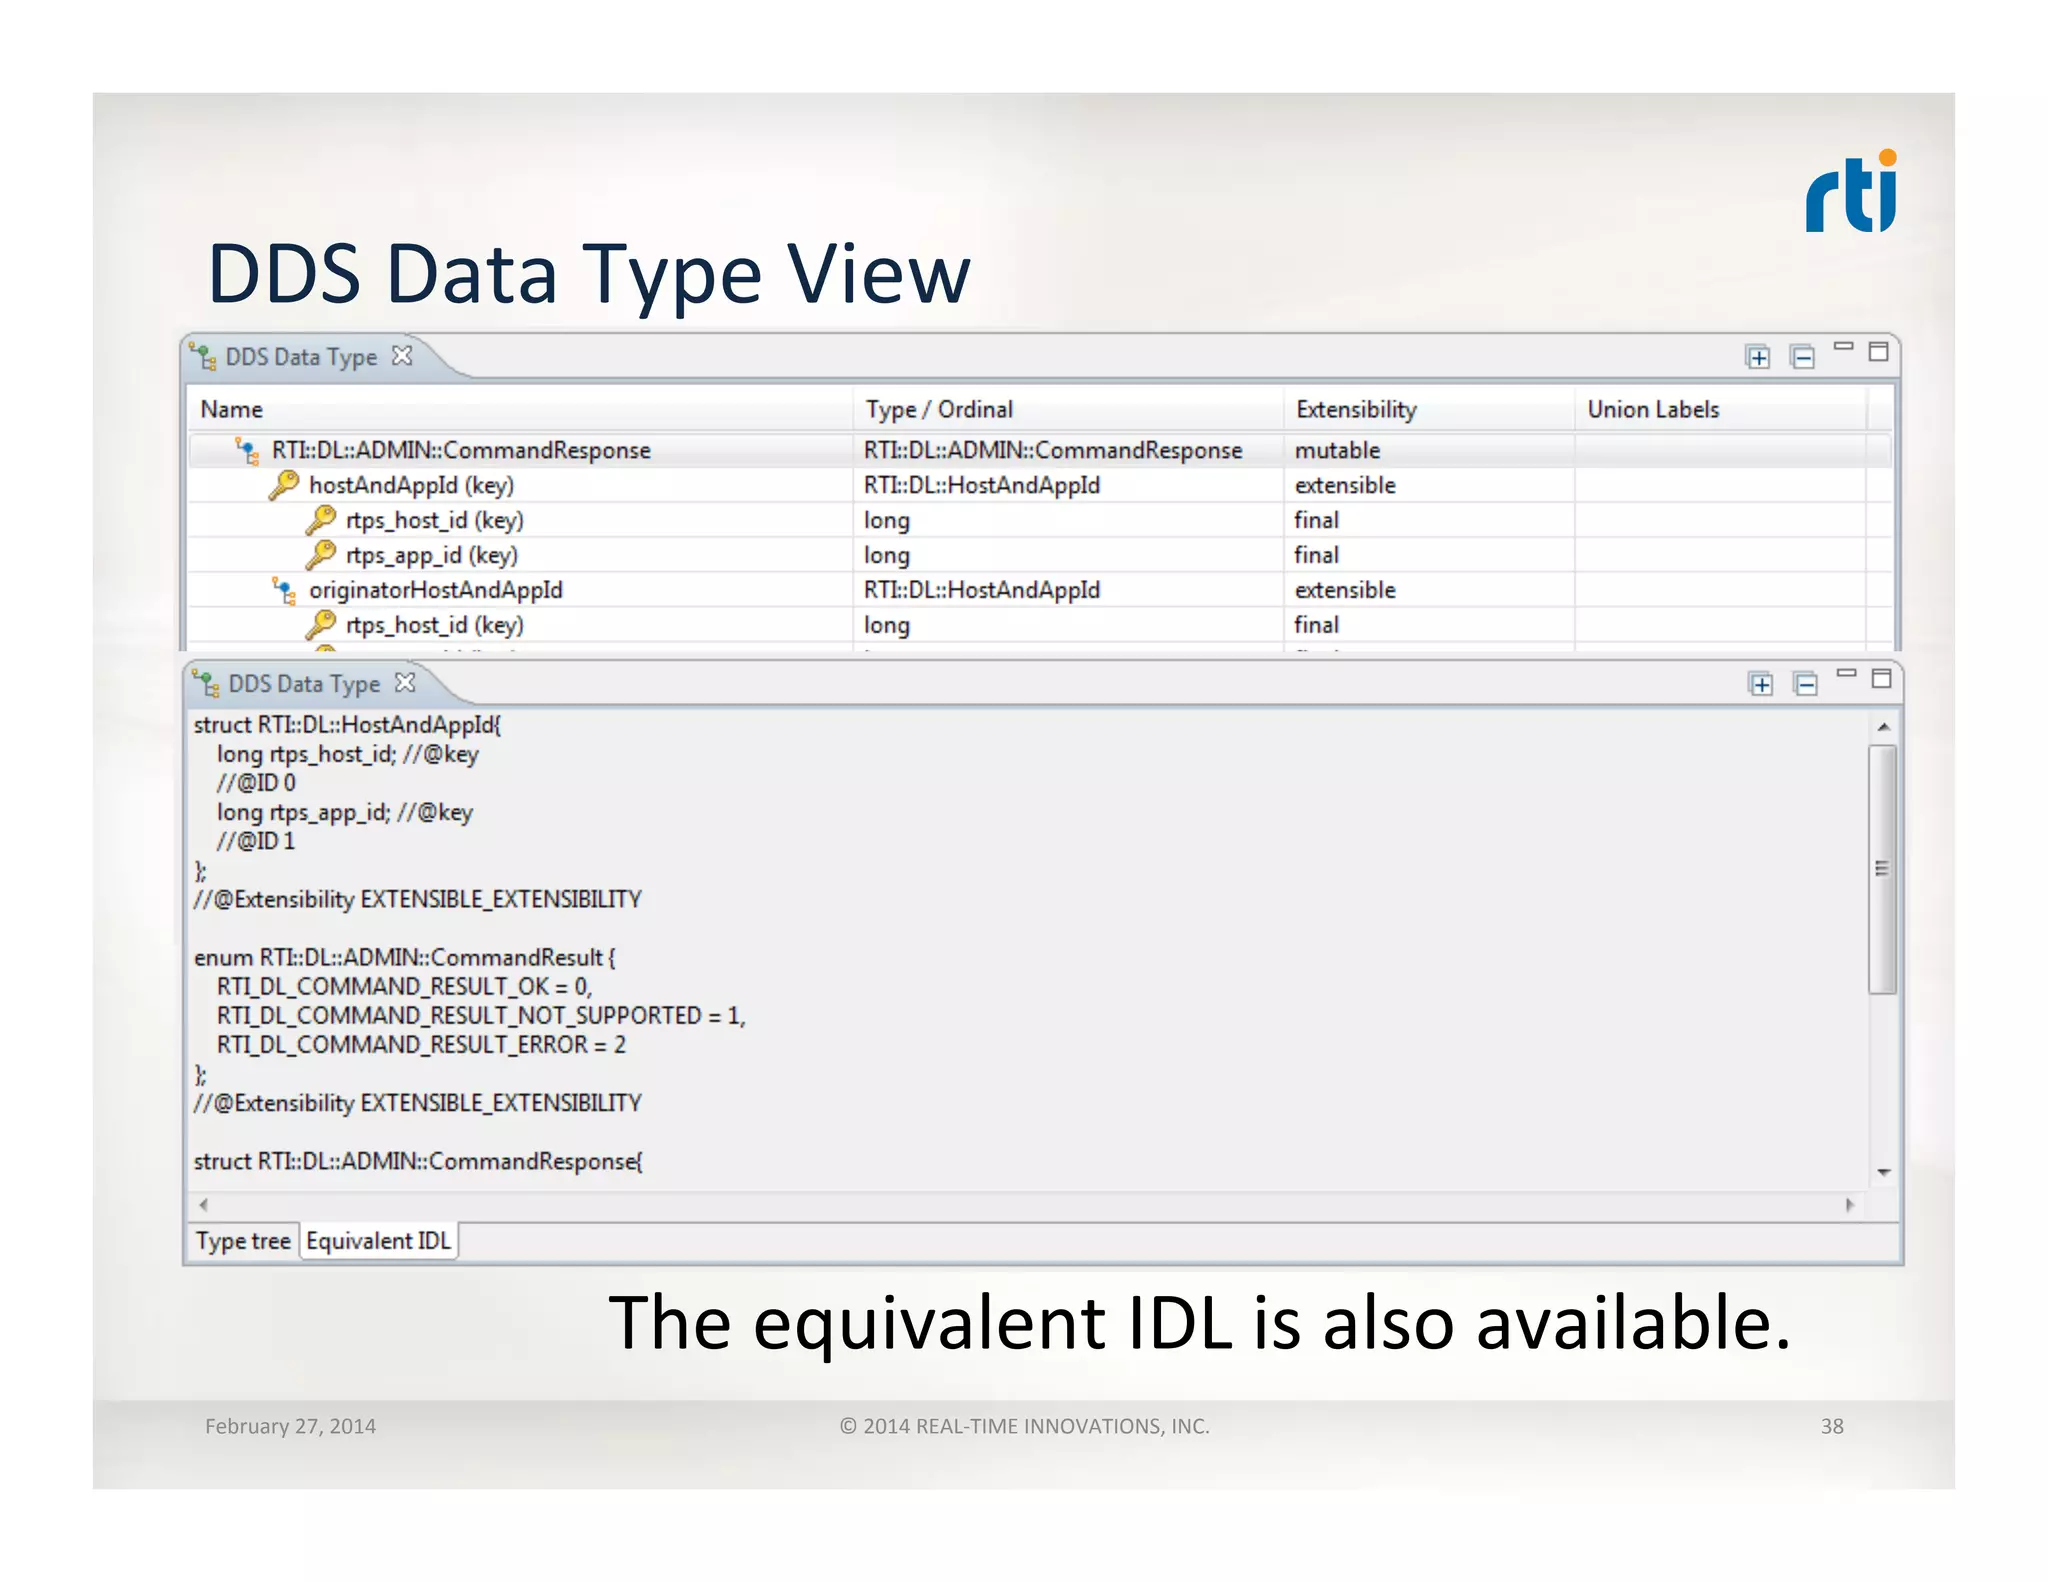Click the scroll down arrow in IDL pane
Screen dimensions: 2048x1582
tap(1883, 1172)
